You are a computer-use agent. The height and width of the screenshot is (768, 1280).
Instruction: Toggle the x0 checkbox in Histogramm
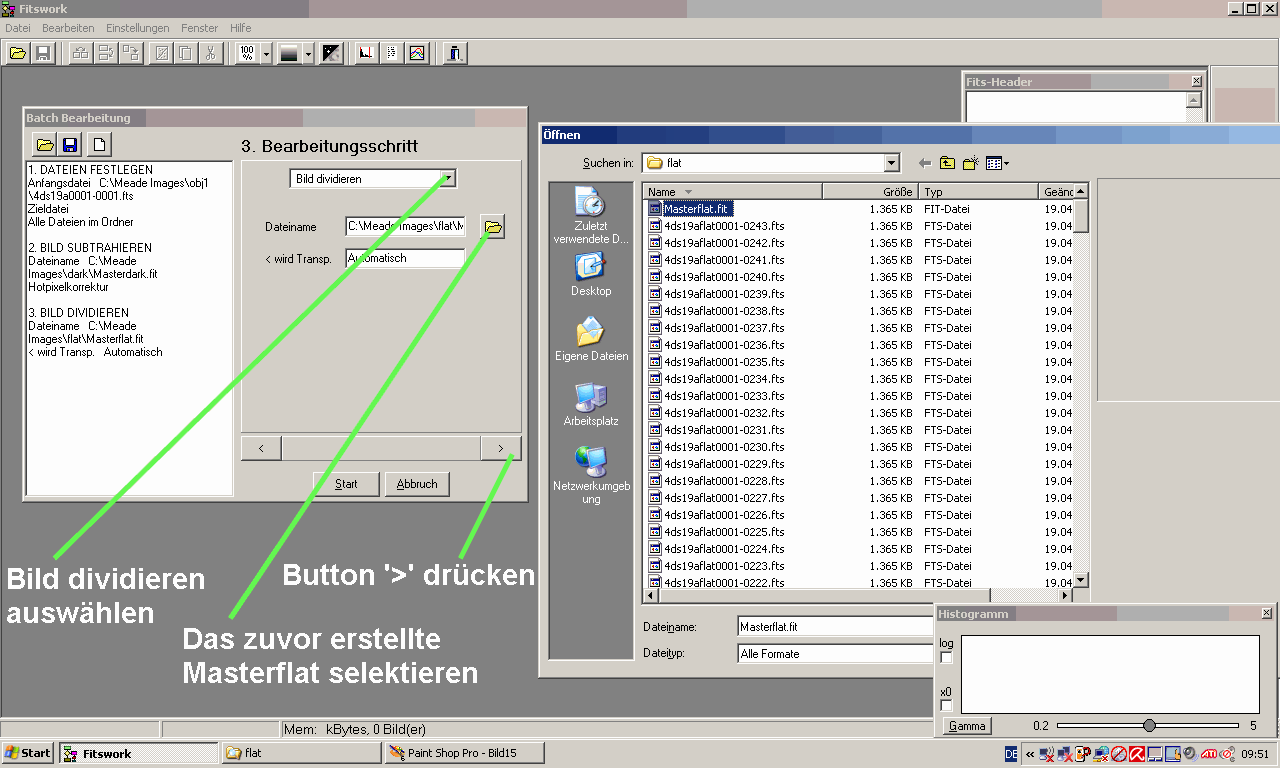tap(947, 706)
